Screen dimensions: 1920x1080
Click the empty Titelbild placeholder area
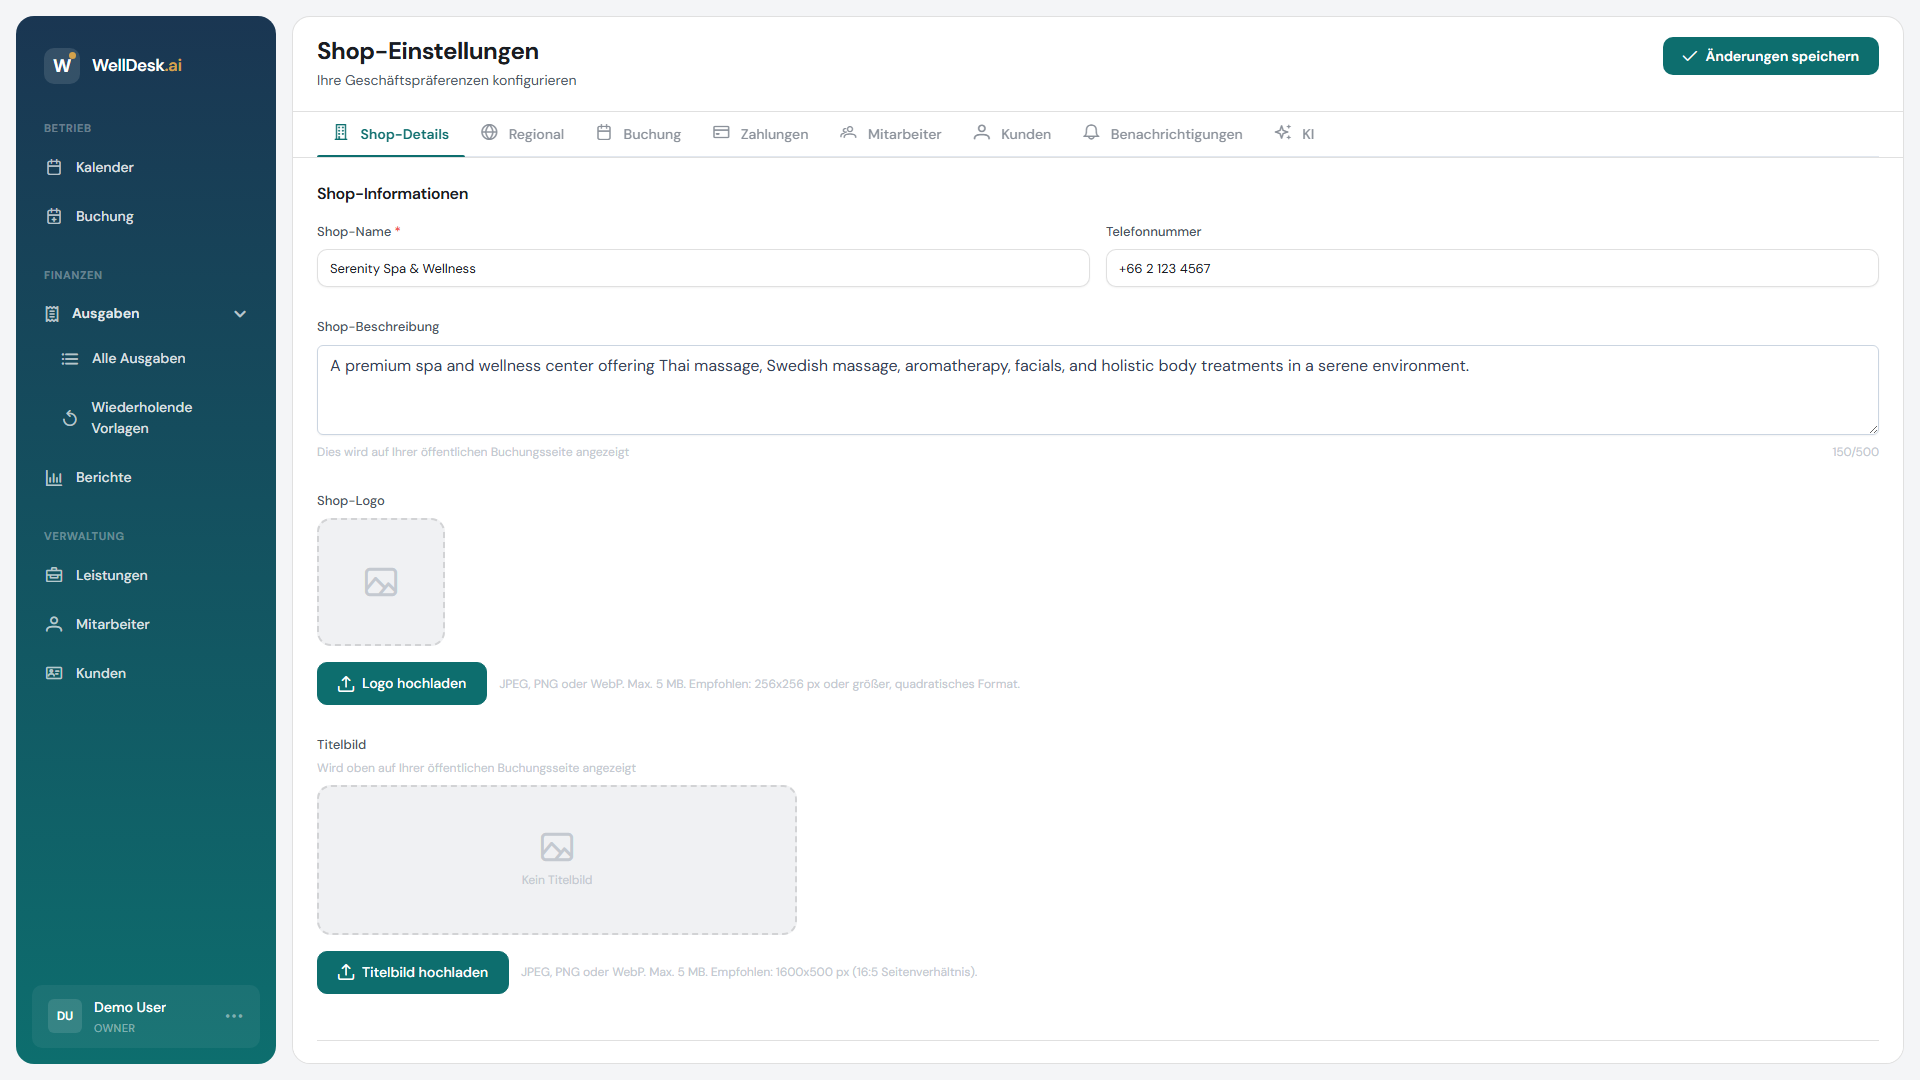[x=556, y=860]
